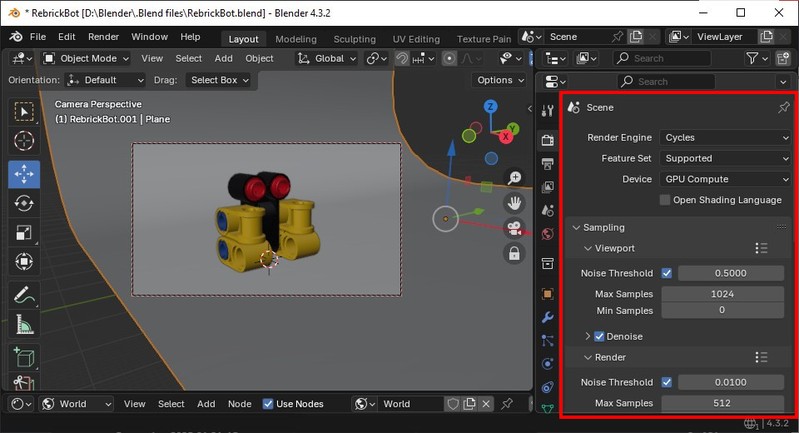Uncheck the Use Nodes checkbox
The height and width of the screenshot is (433, 799).
tap(268, 404)
